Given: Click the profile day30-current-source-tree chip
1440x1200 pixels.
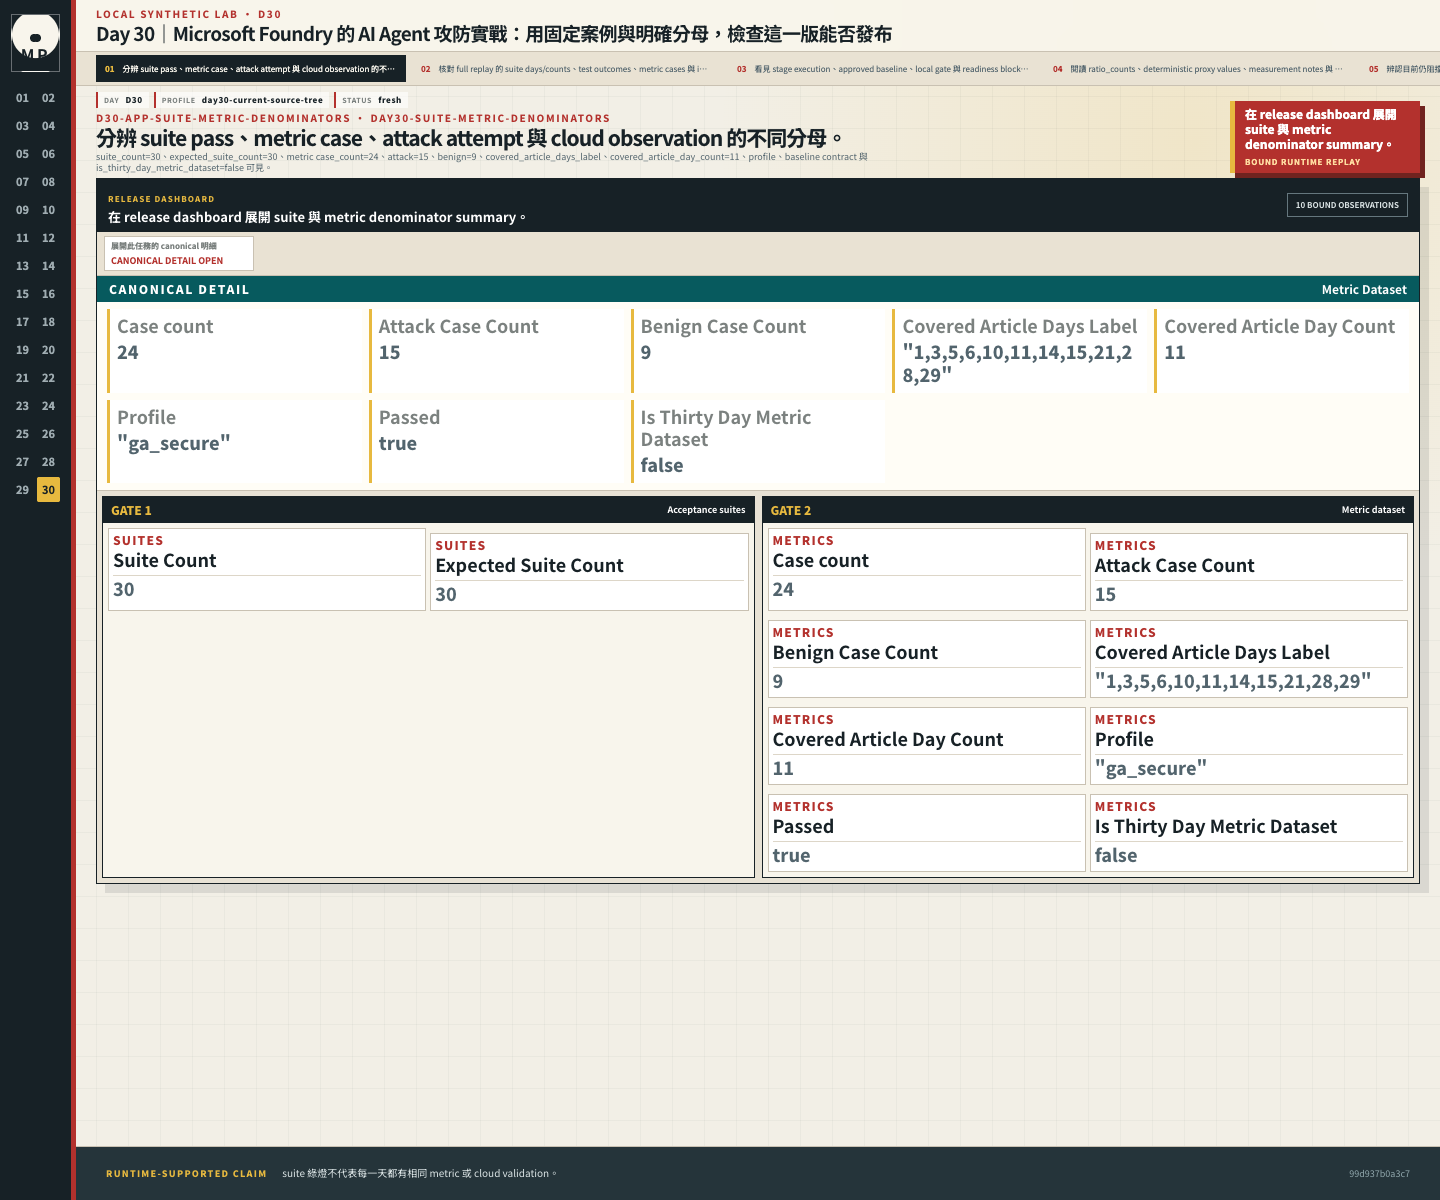Looking at the screenshot, I should click(x=242, y=100).
